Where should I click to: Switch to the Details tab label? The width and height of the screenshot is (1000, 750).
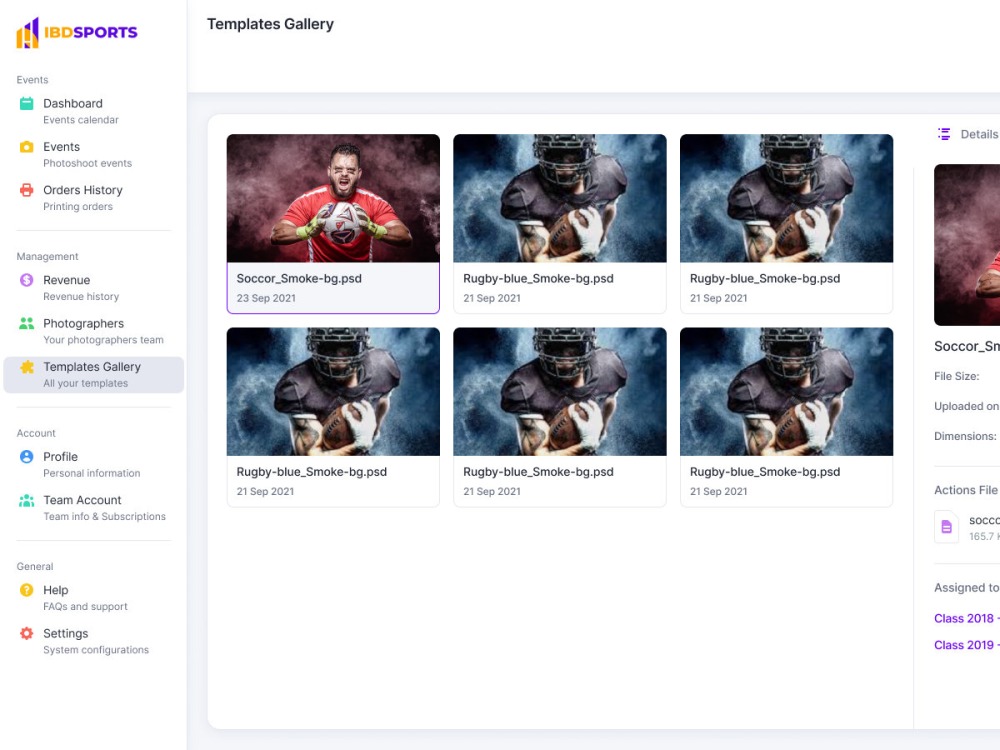click(x=979, y=134)
